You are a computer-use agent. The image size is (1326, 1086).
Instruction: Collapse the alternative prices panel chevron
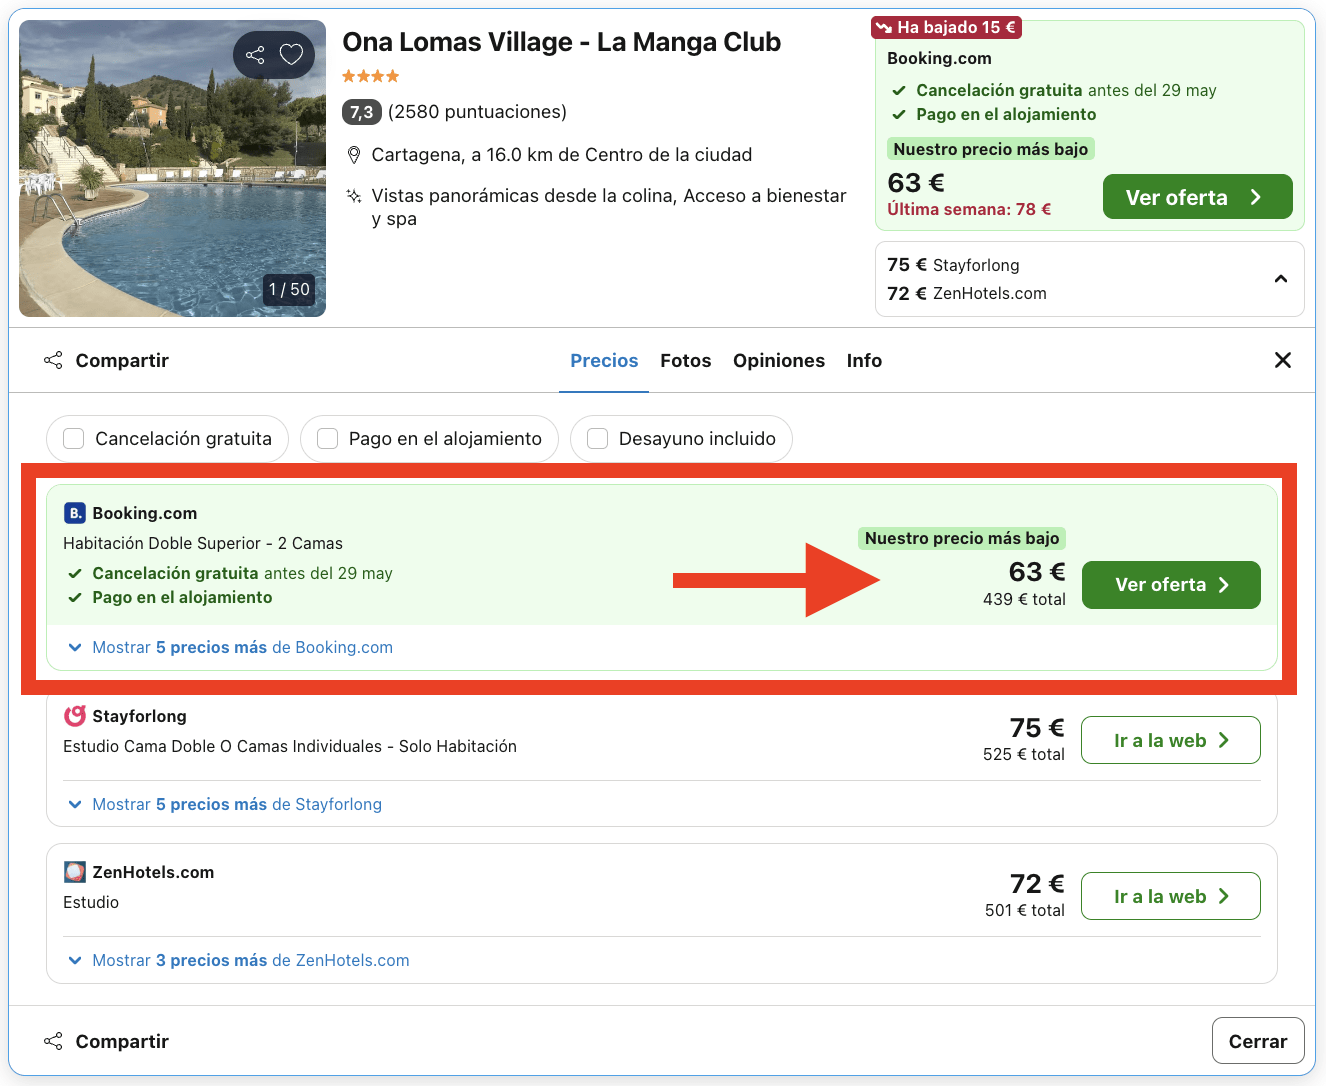1281,279
